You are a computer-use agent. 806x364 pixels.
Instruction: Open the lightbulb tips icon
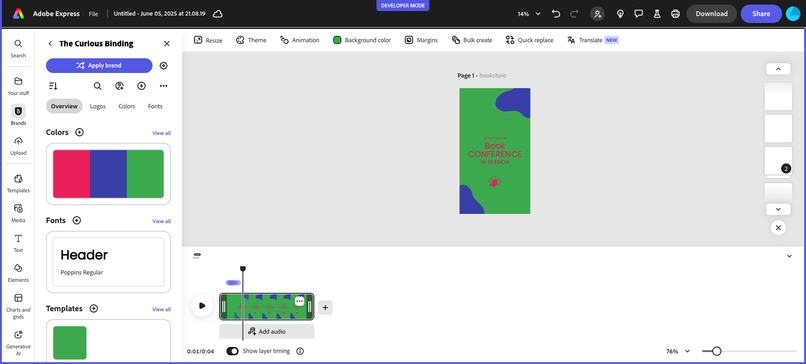(x=620, y=14)
